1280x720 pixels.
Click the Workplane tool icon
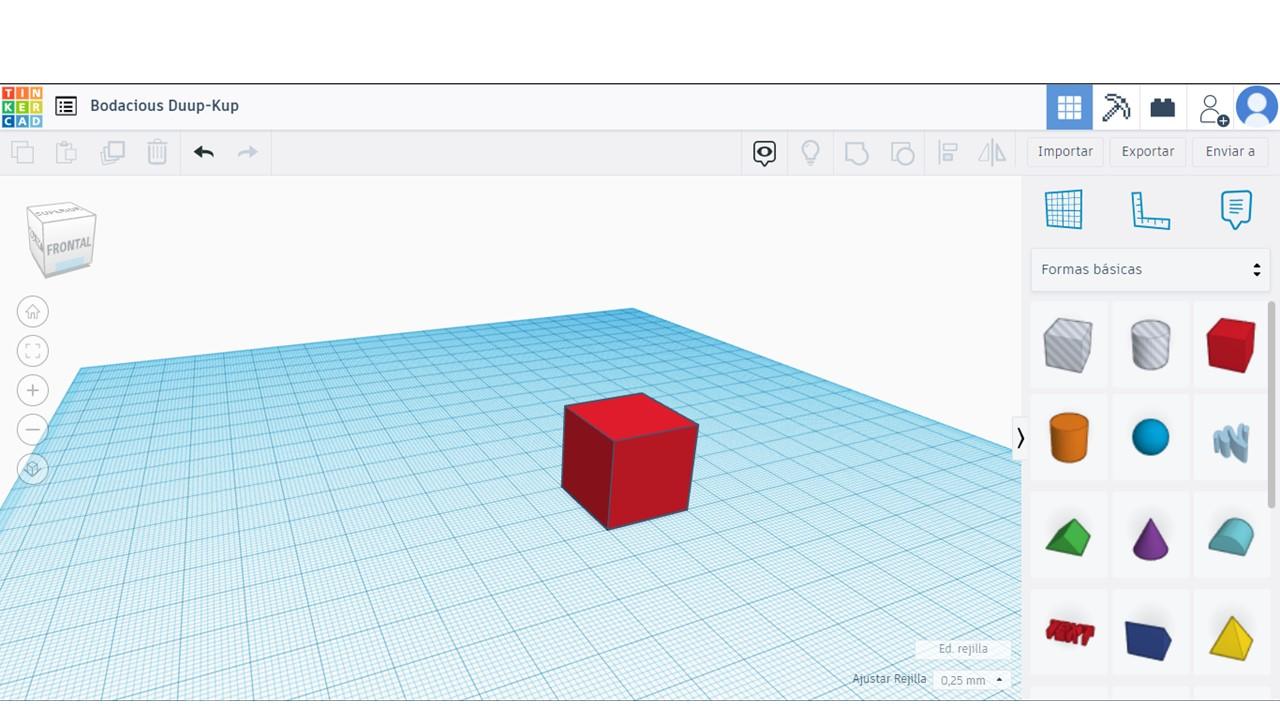coord(1063,209)
